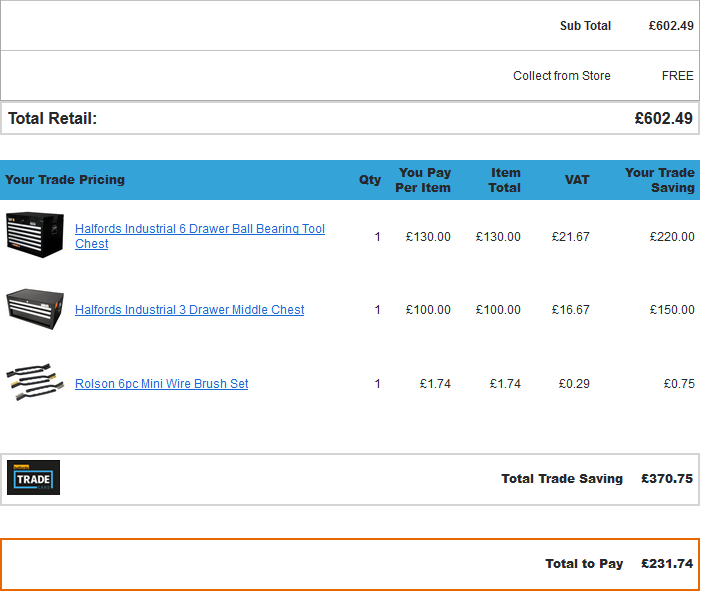This screenshot has height=596, width=706.
Task: Click the FREE delivery value
Action: click(678, 76)
